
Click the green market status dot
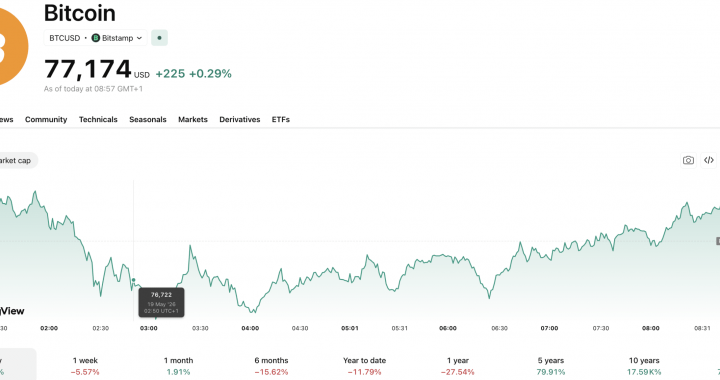[x=159, y=38]
